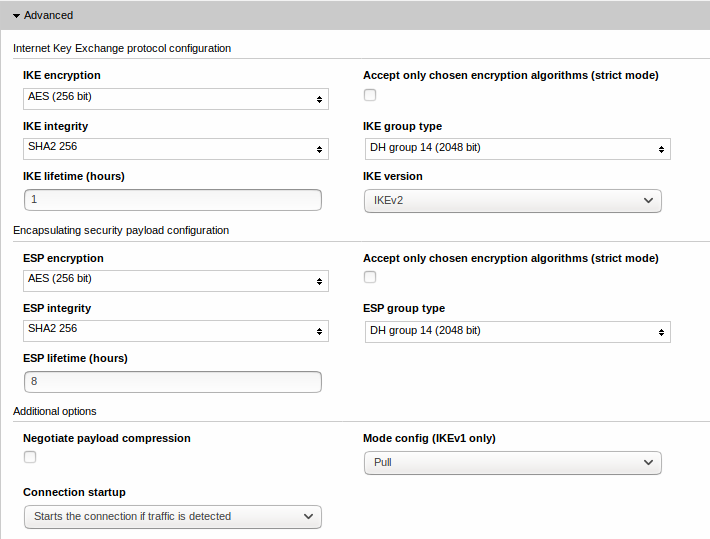Open the Connection startup dropdown

coord(173,517)
